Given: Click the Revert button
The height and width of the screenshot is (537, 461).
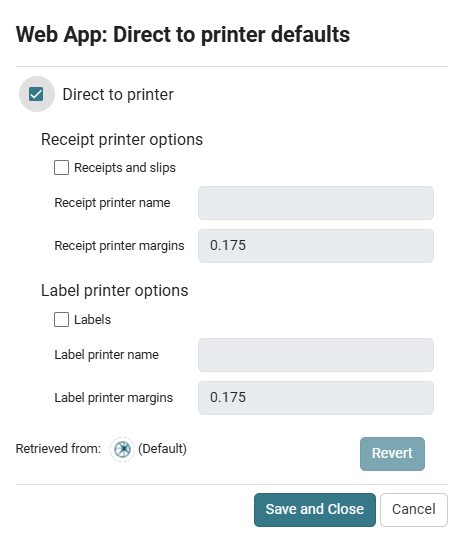Looking at the screenshot, I should point(392,453).
